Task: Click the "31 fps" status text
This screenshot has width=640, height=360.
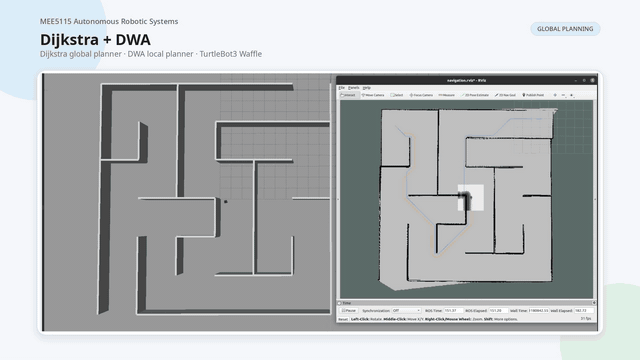Action: tap(585, 319)
